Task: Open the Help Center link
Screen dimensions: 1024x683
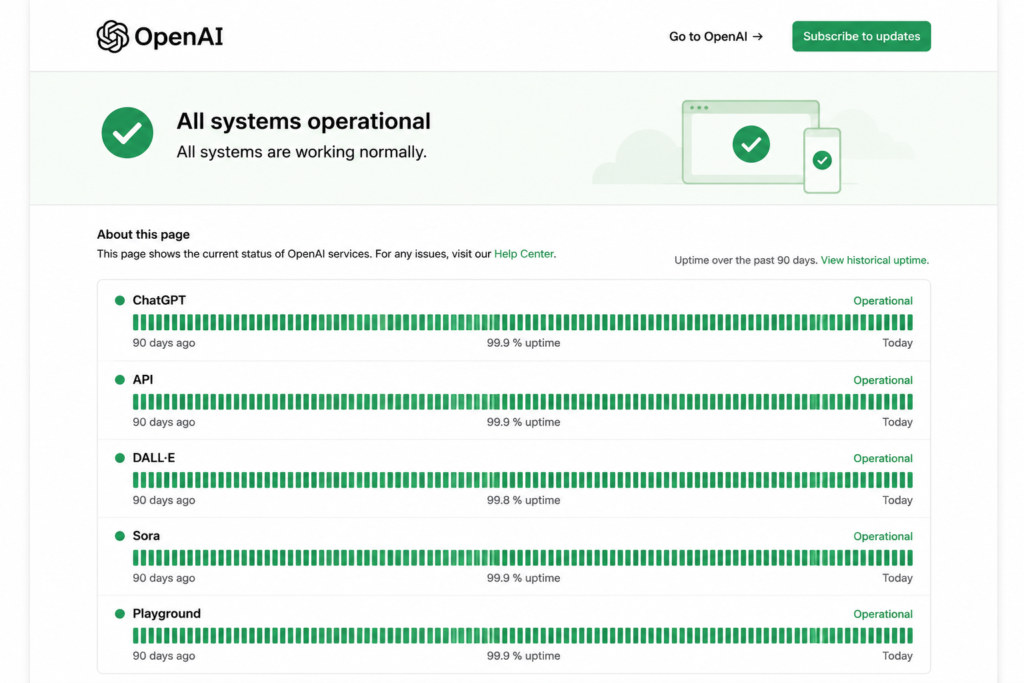Action: (x=524, y=254)
